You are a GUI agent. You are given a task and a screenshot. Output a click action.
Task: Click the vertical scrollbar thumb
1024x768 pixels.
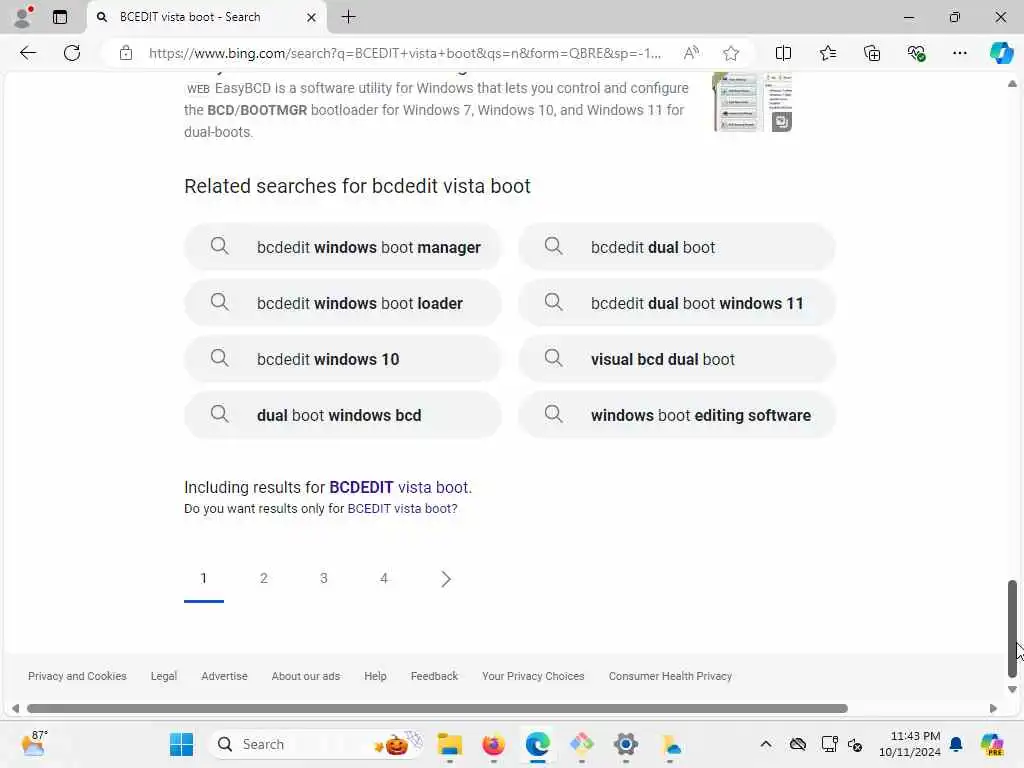1012,628
